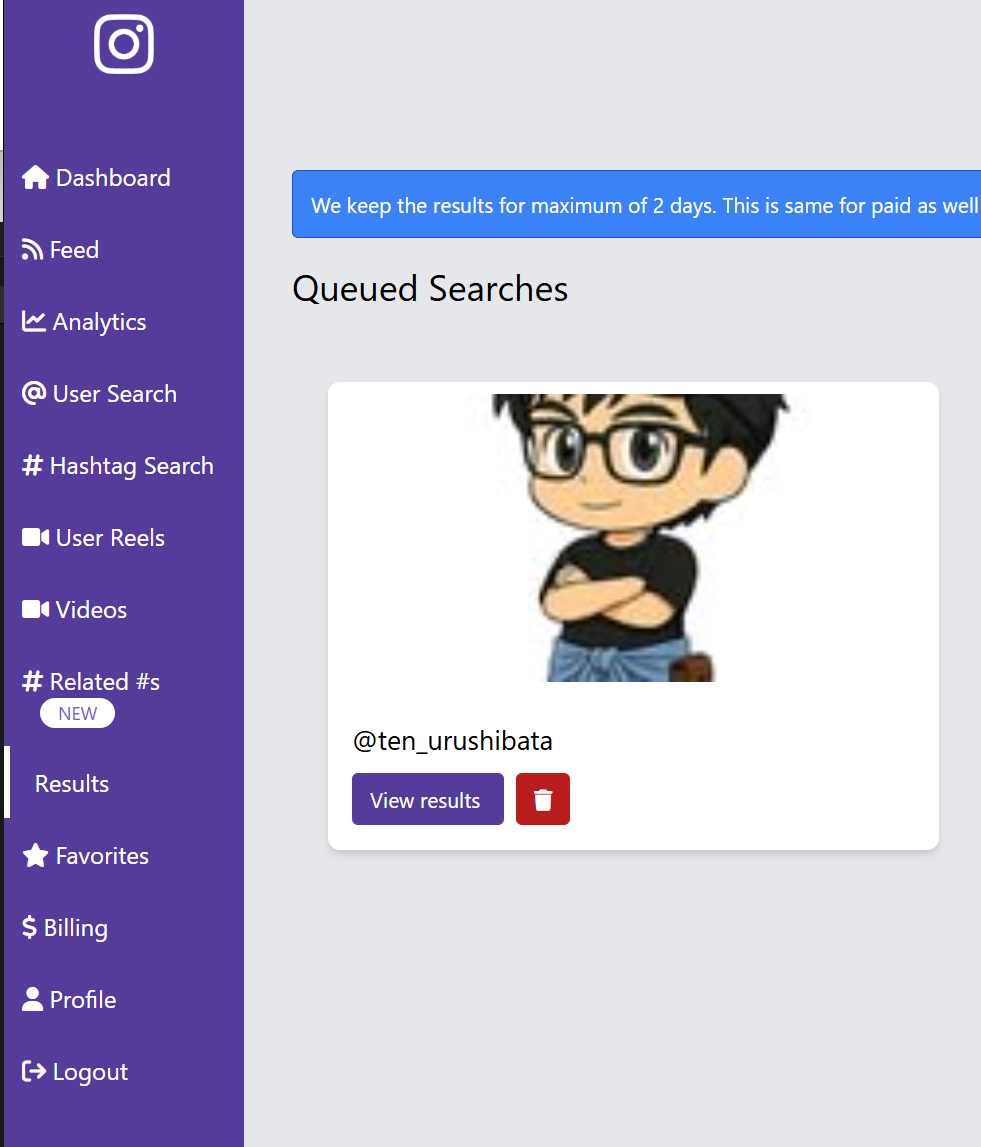Click the Analytics chart icon

34,322
